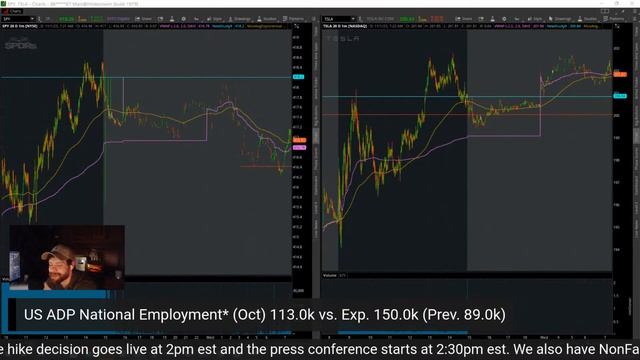Open Studies menu on SPY chart
640x360 pixels.
(x=267, y=19)
